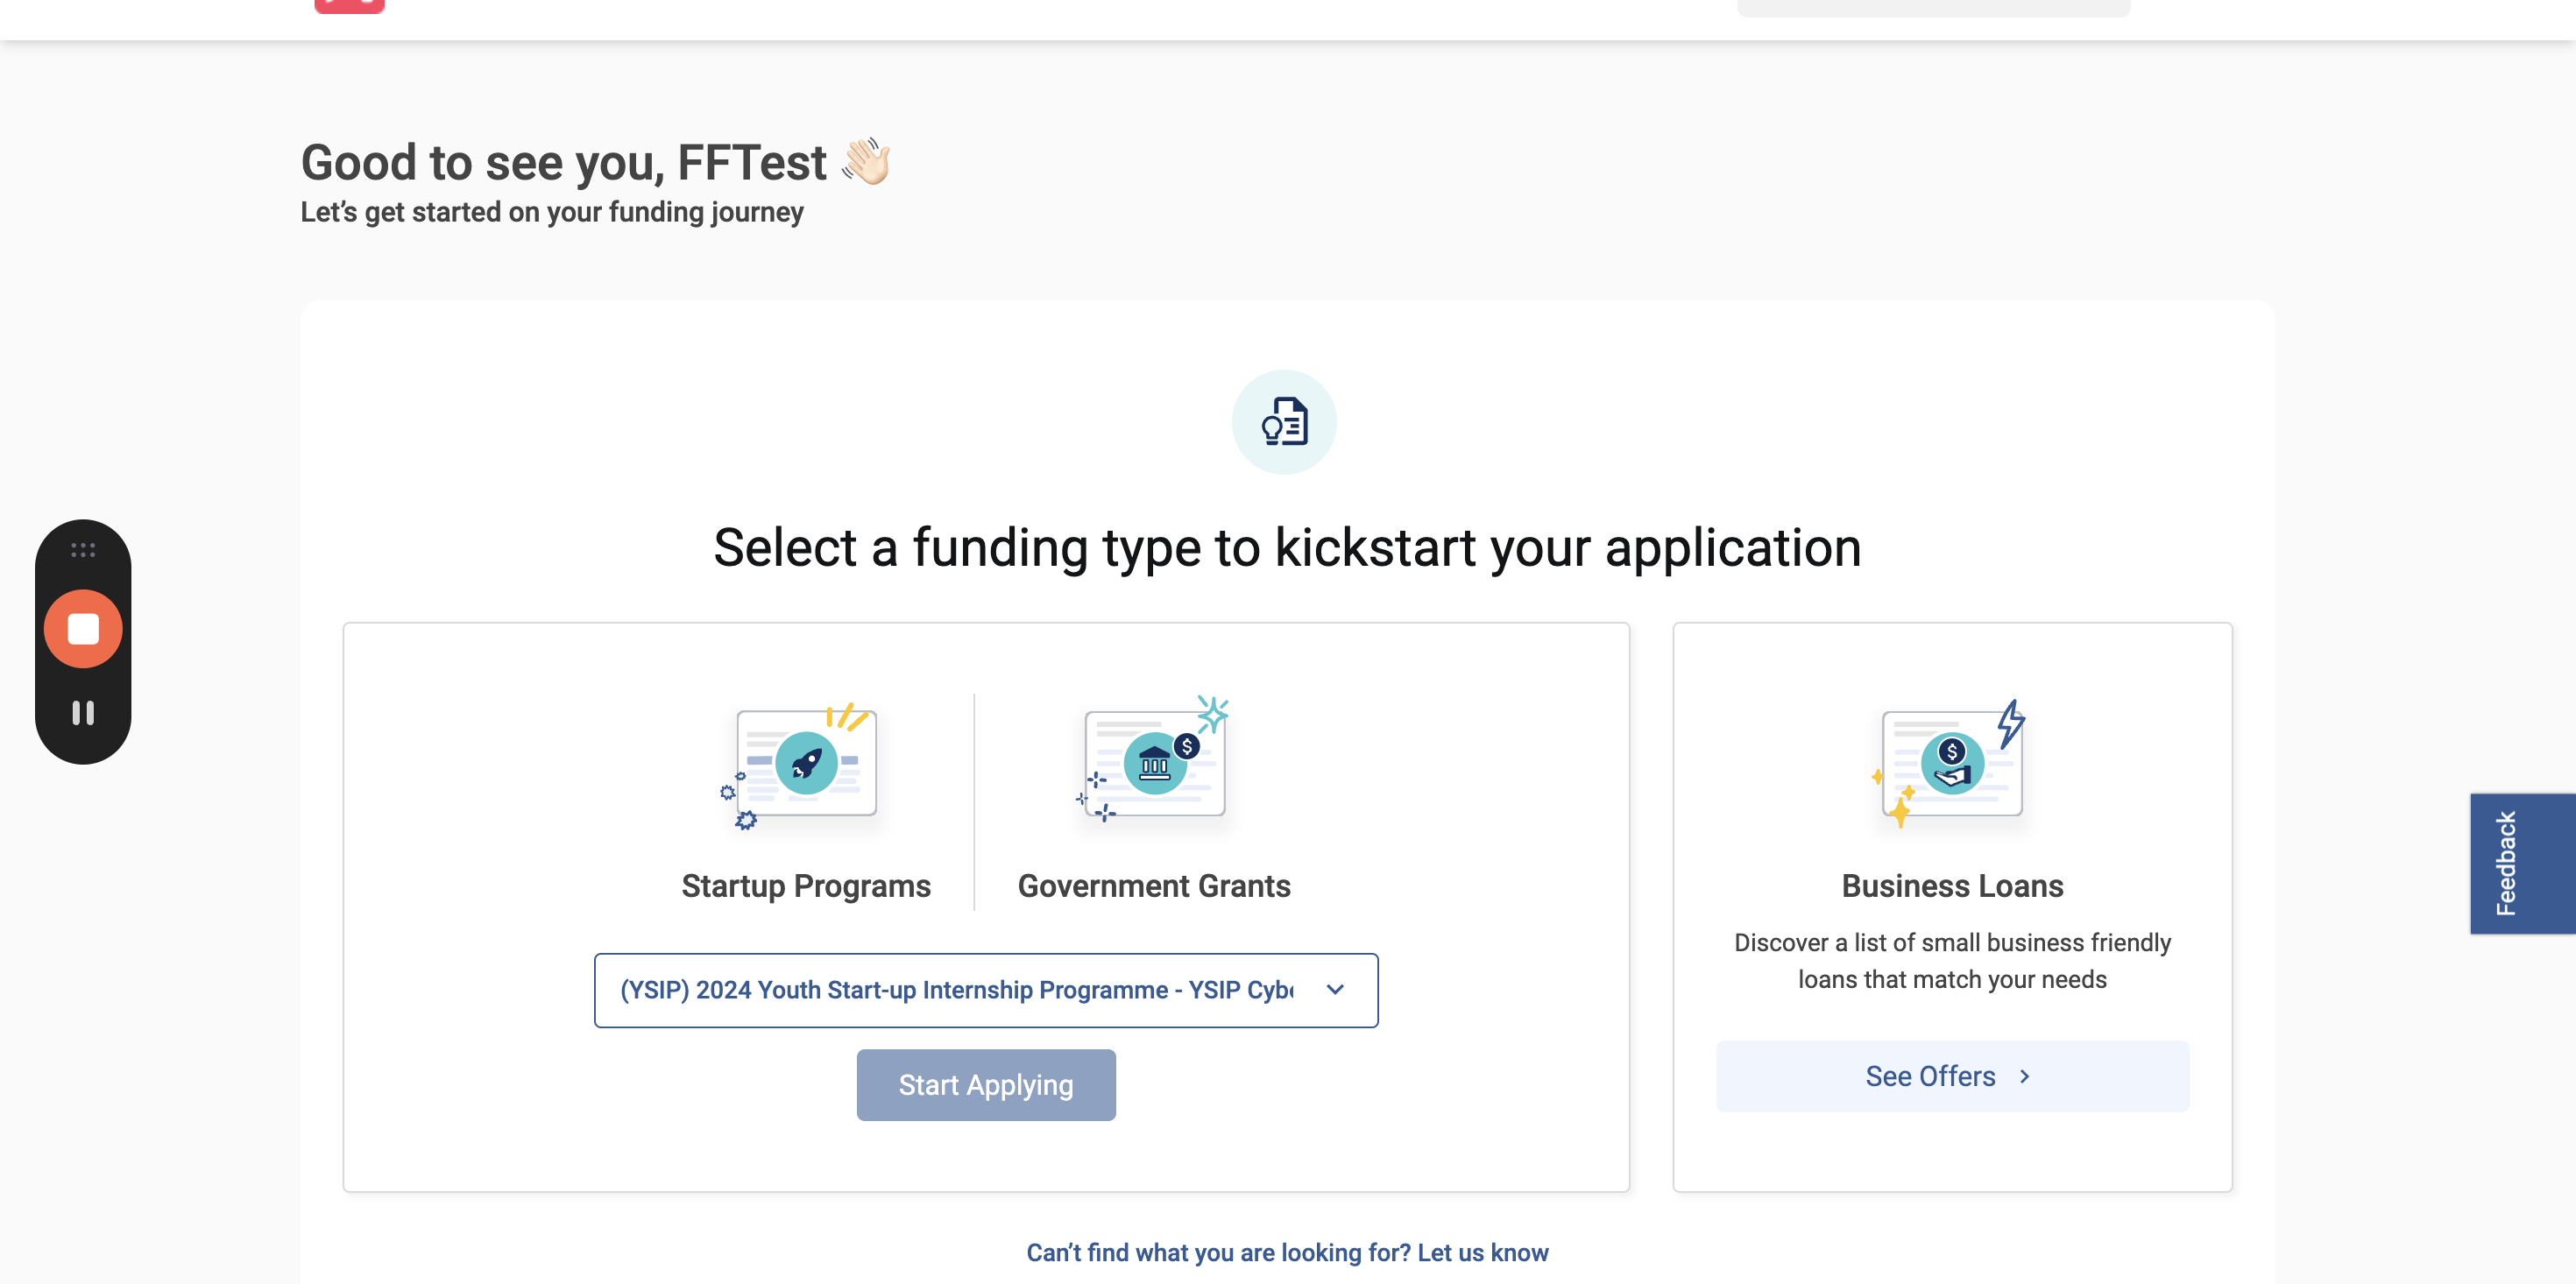This screenshot has width=2576, height=1284.
Task: Open the YSIP 2024 Youth Start-up programme selector
Action: (986, 990)
